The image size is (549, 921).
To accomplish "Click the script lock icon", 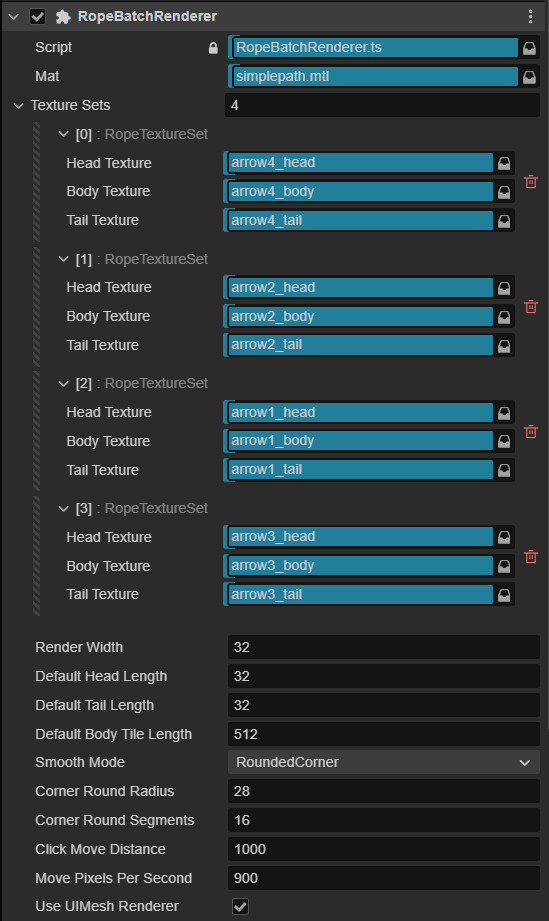I will click(213, 48).
